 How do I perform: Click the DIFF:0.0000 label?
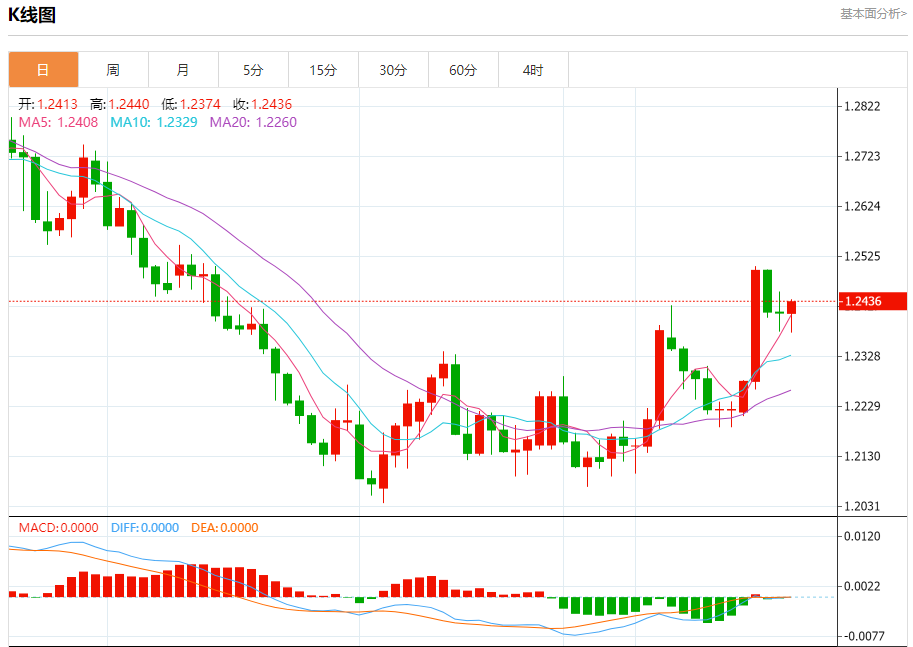click(x=145, y=528)
